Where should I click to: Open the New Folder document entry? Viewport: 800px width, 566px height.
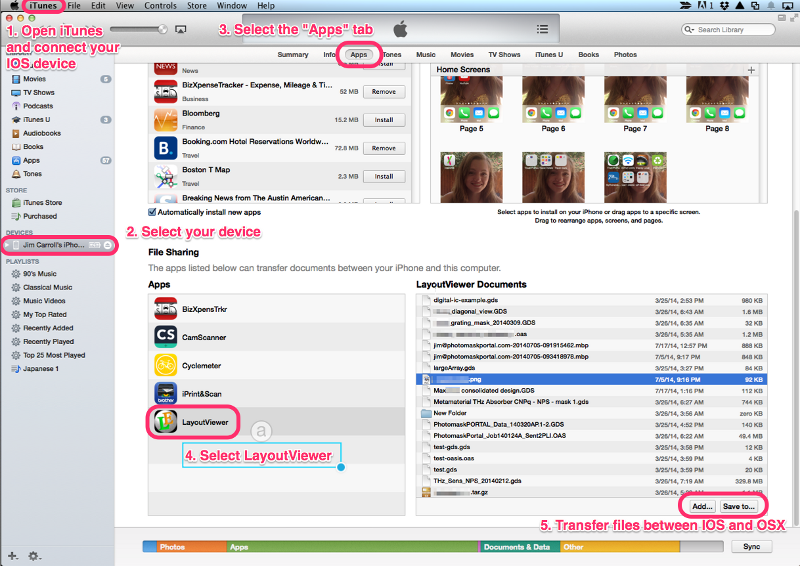592,413
